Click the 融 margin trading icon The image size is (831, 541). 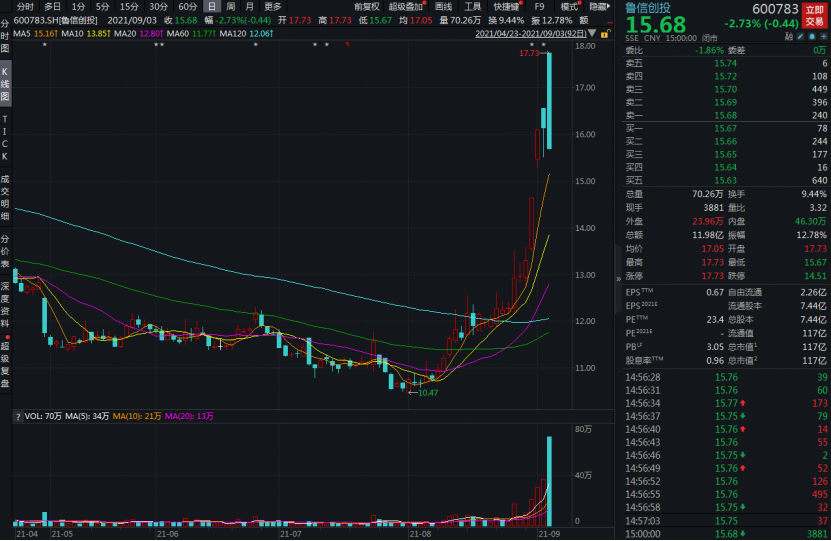coord(789,37)
